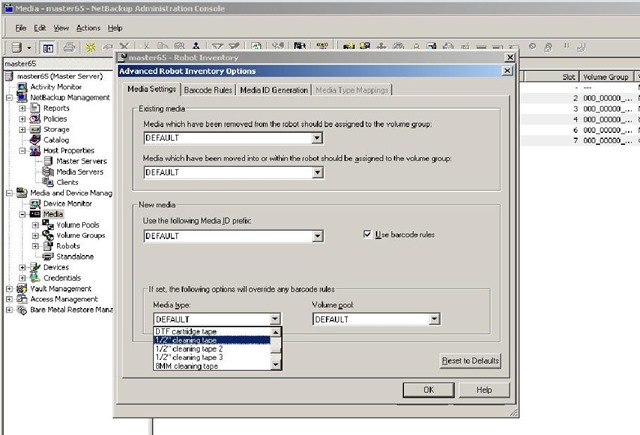
Task: Click the Policies icon in the tree
Action: 36,119
